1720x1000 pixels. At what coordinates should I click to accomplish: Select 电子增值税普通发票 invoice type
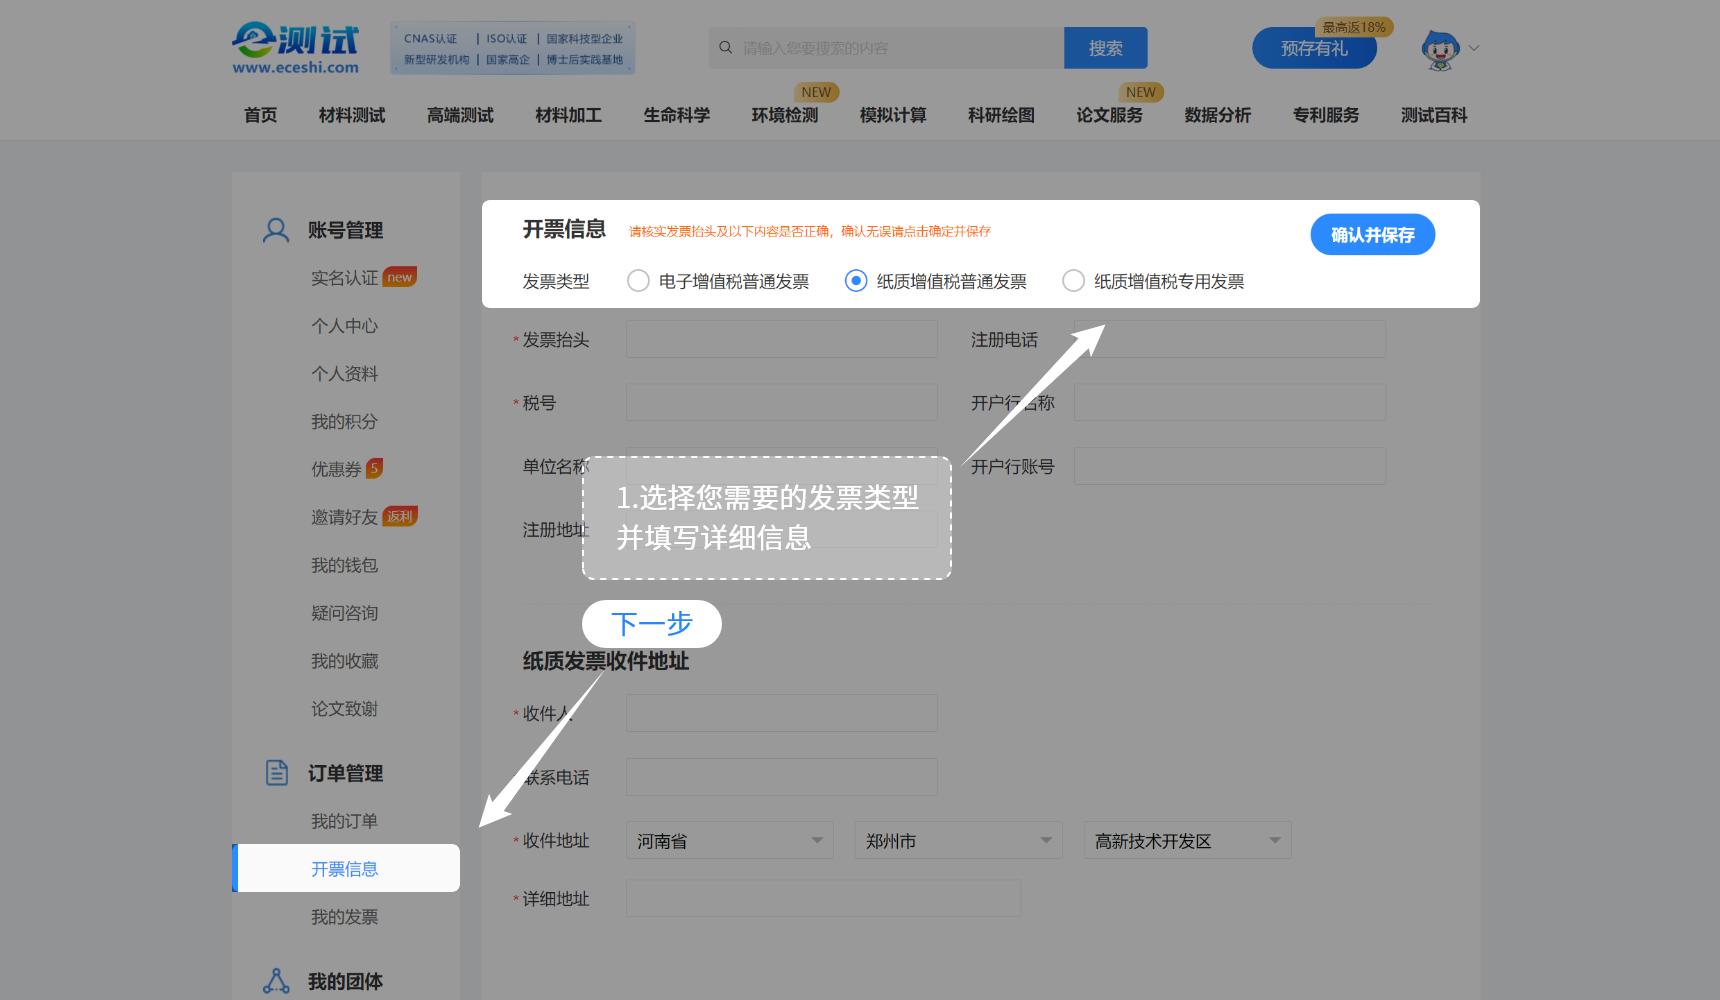pyautogui.click(x=638, y=281)
